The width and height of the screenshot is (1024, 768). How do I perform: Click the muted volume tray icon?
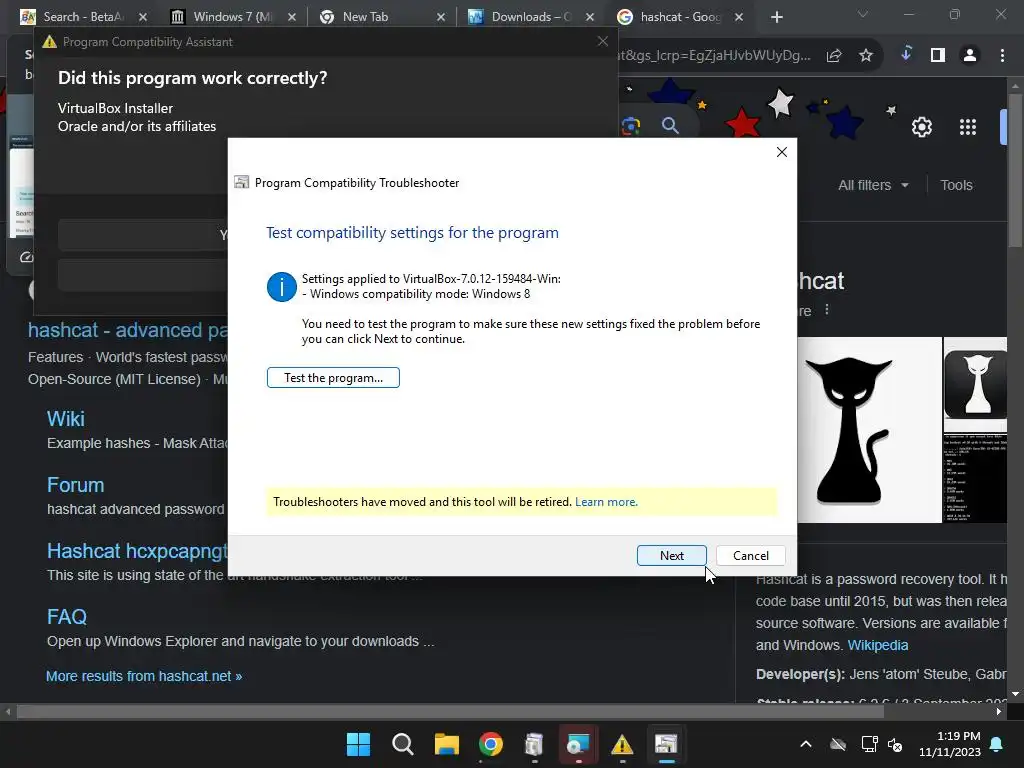[895, 744]
